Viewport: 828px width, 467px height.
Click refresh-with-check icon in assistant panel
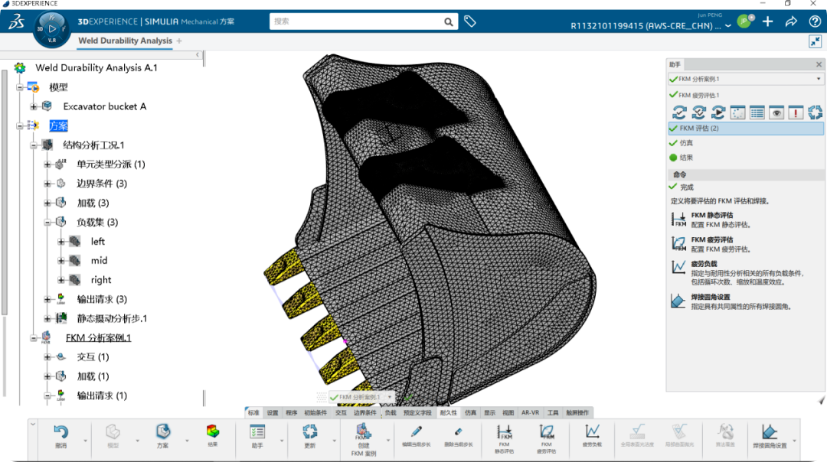699,112
